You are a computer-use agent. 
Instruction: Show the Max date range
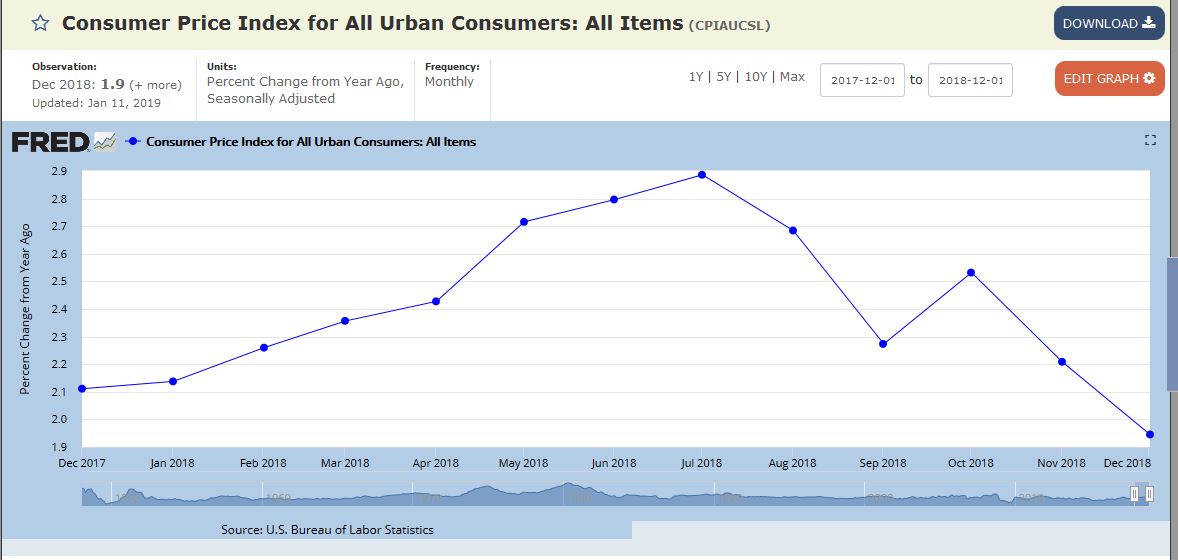coord(792,77)
